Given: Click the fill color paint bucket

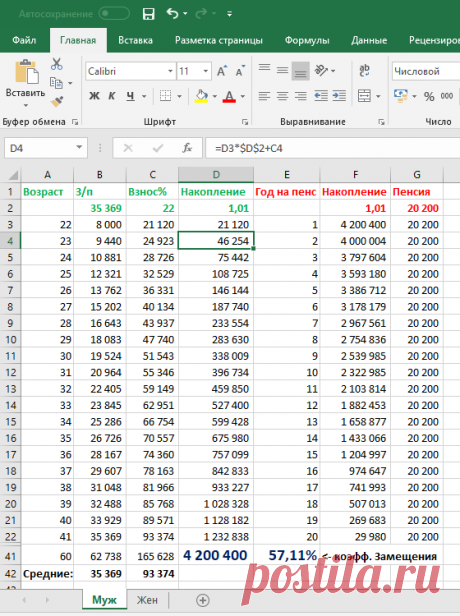Looking at the screenshot, I should 202,96.
